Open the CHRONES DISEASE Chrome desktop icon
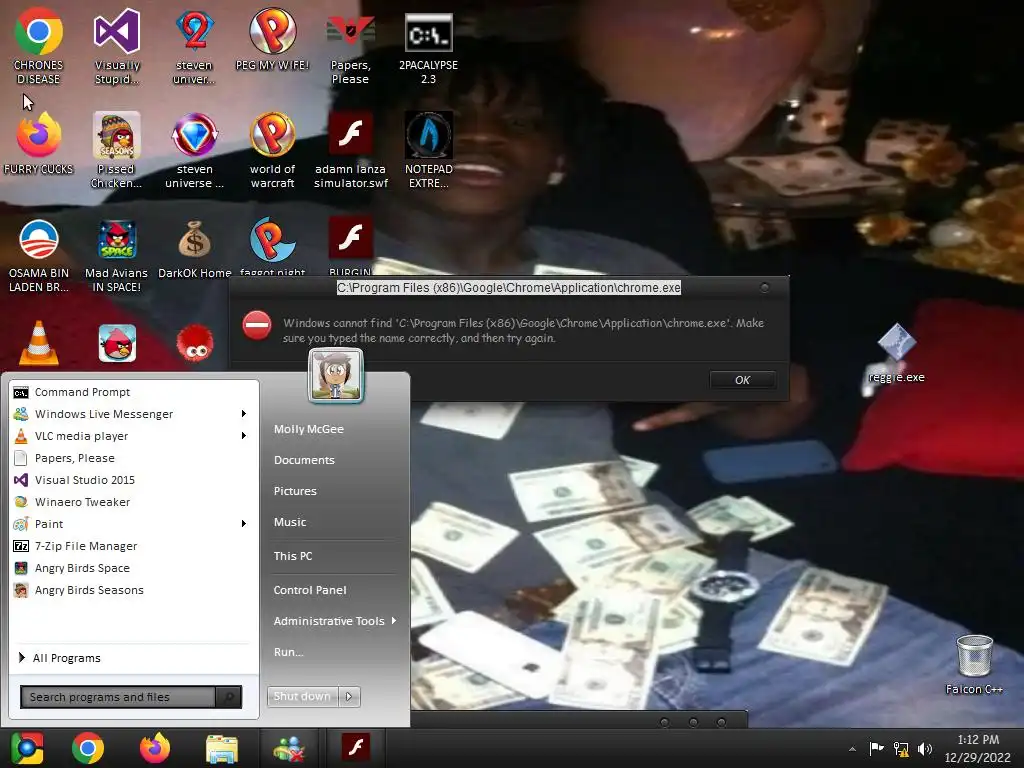 [39, 46]
